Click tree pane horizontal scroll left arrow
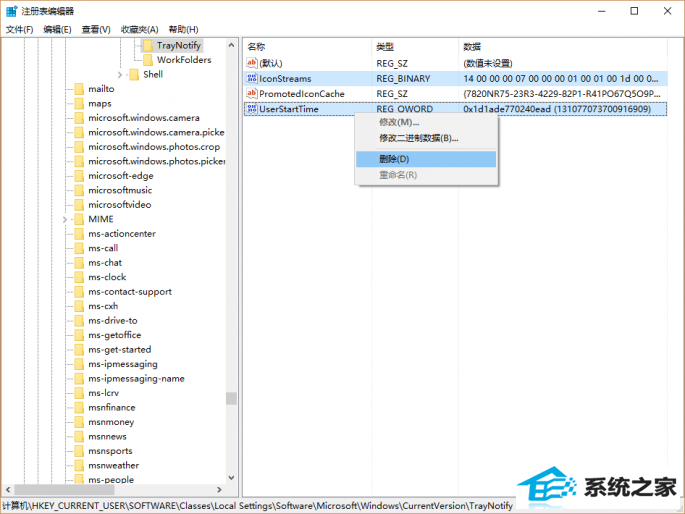This screenshot has width=685, height=514. [x=8, y=490]
